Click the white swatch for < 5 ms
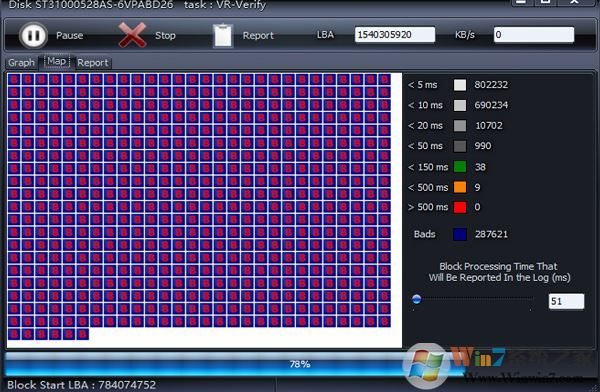Screen dimensions: 600x392 pyautogui.click(x=460, y=85)
